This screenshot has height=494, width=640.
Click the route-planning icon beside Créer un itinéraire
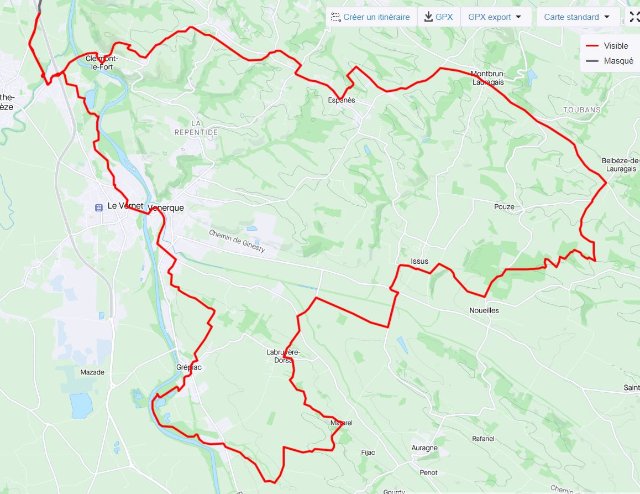(x=336, y=17)
